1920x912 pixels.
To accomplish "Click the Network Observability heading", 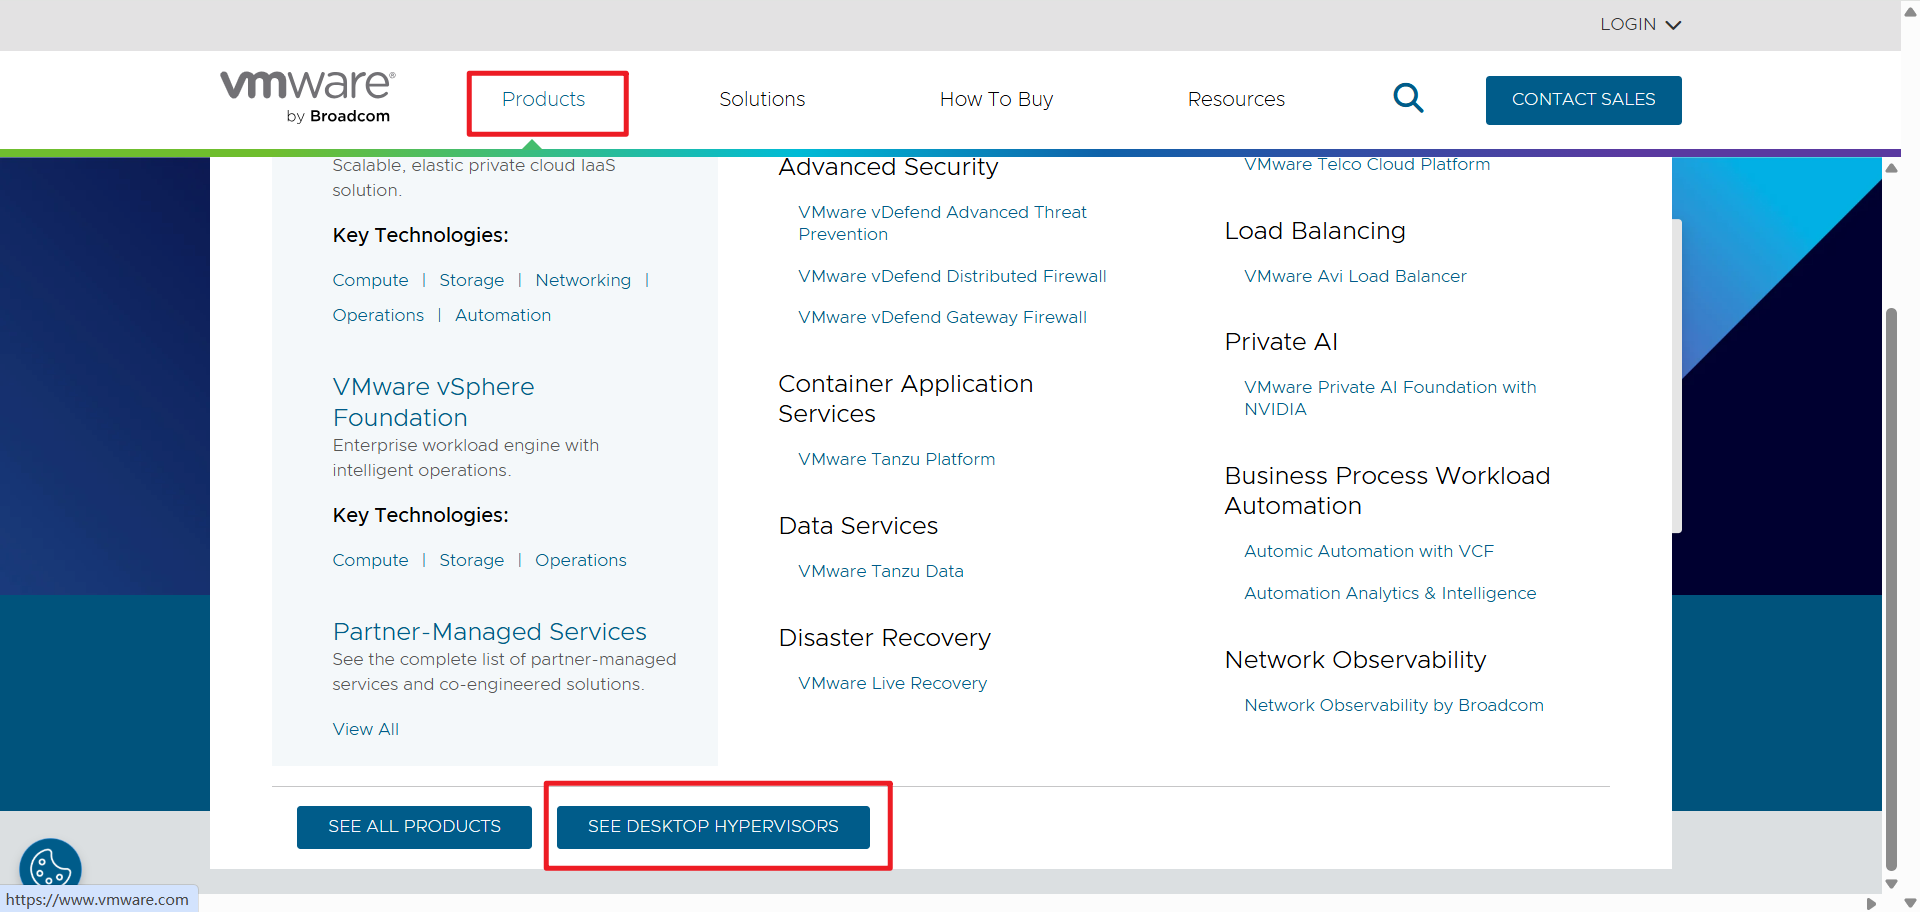I will tap(1355, 660).
